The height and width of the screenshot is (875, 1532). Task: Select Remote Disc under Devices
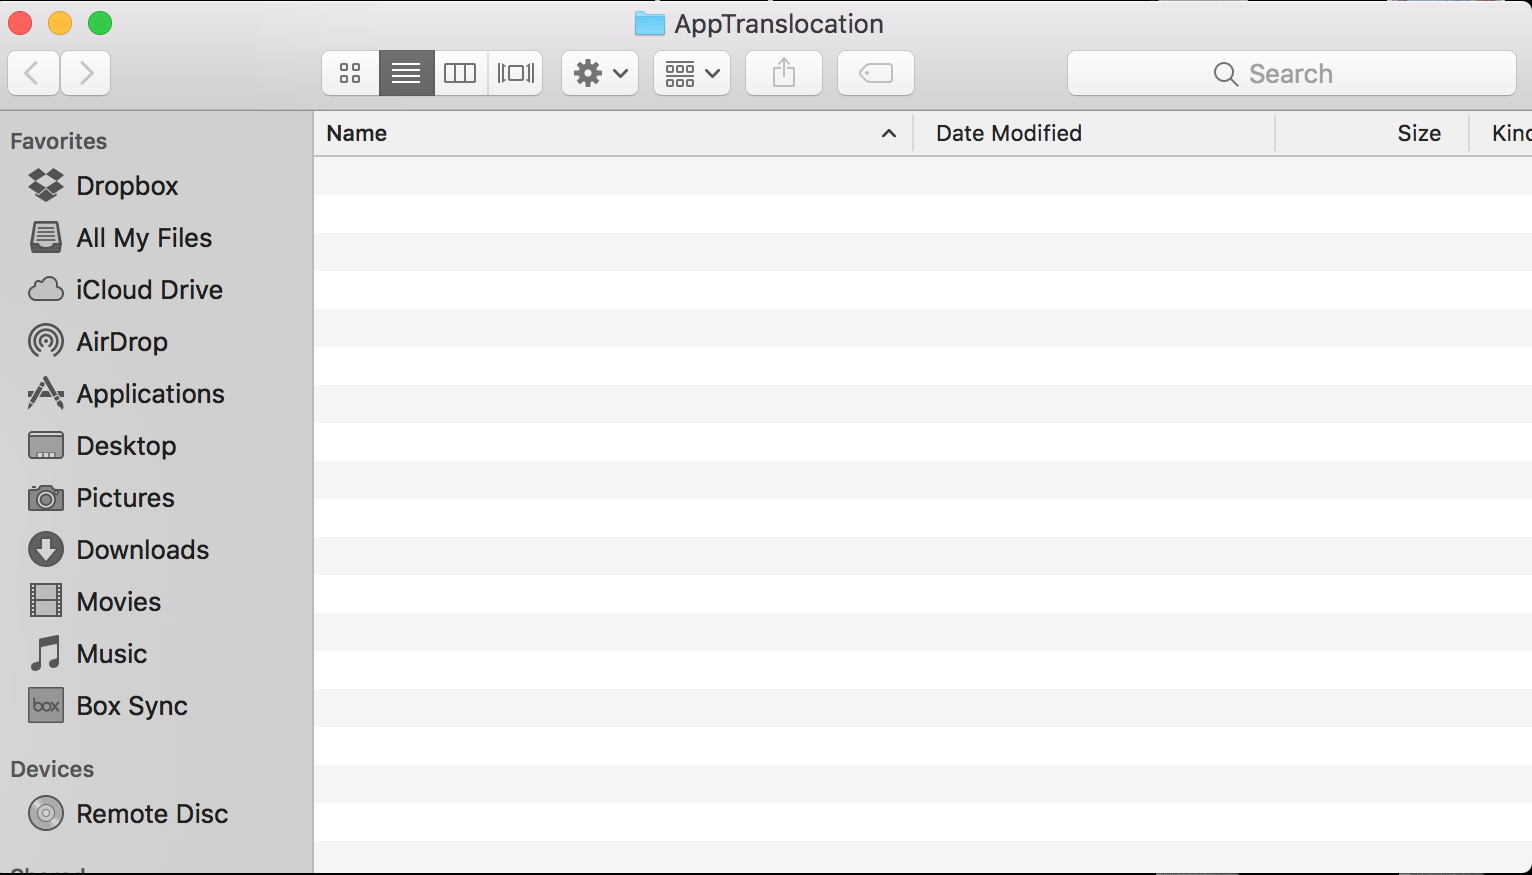[151, 814]
